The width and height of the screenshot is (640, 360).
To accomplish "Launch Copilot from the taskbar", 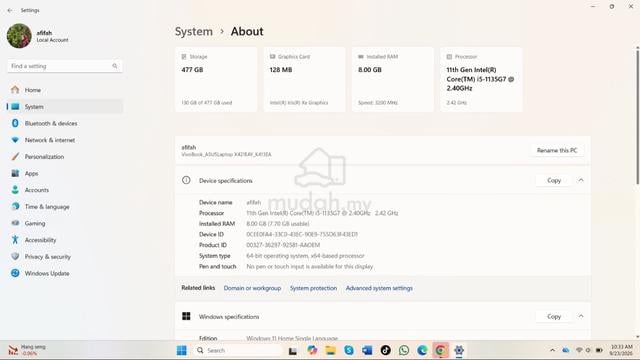I will pyautogui.click(x=312, y=350).
